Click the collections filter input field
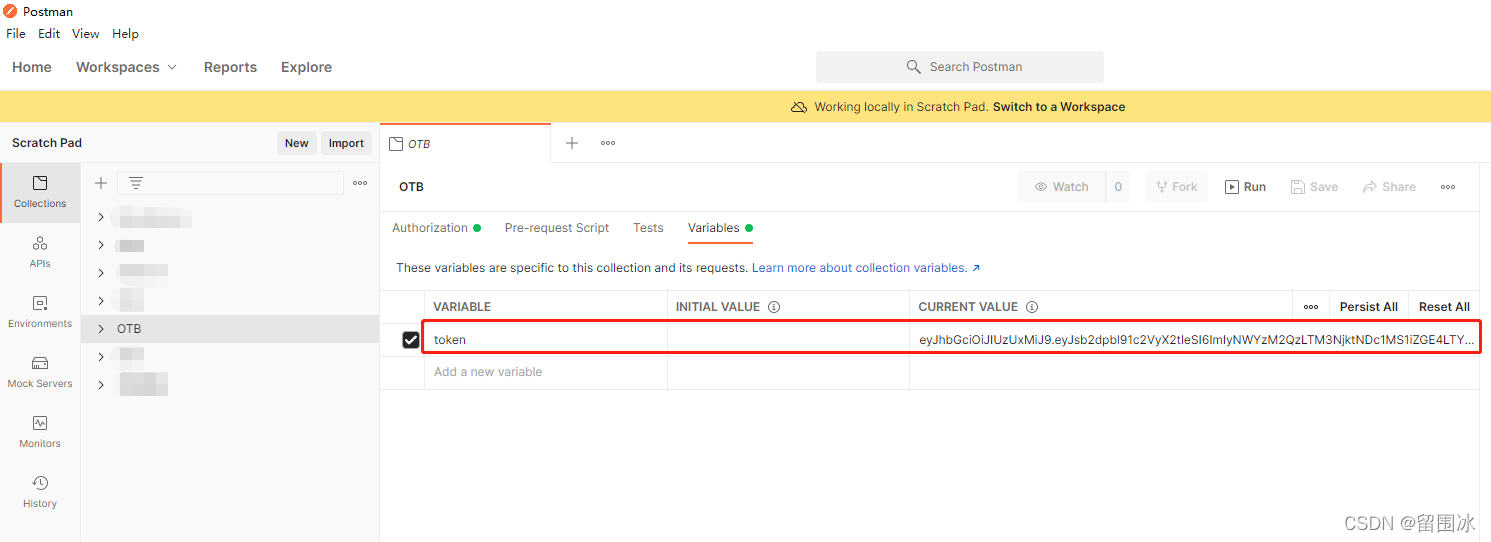 (230, 183)
